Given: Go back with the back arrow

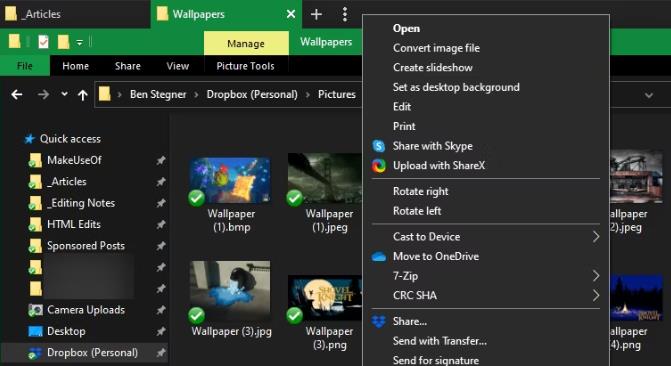Looking at the screenshot, I should click(17, 94).
